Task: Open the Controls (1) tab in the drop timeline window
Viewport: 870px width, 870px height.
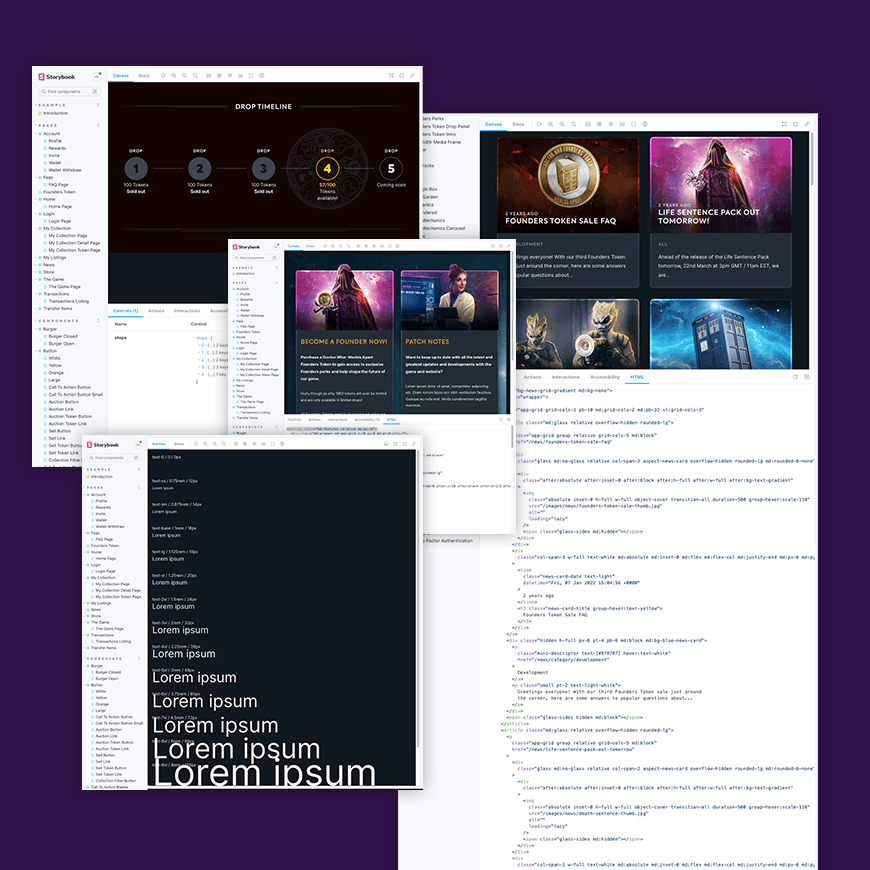Action: coord(125,311)
